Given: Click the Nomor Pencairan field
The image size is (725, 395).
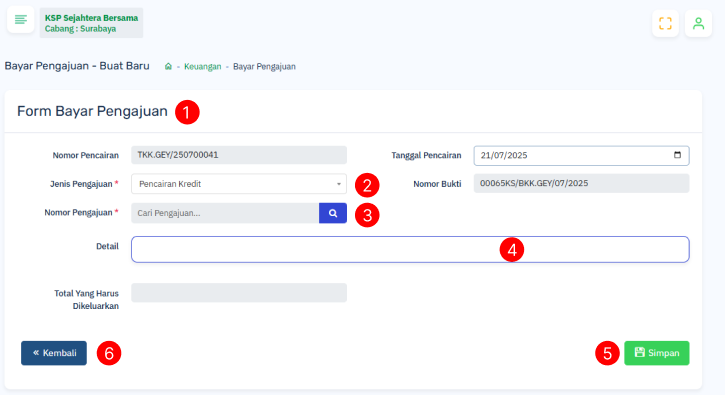Looking at the screenshot, I should pos(239,155).
